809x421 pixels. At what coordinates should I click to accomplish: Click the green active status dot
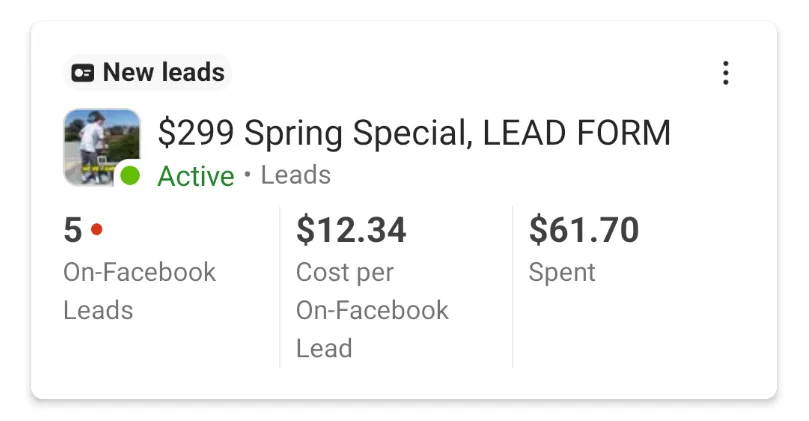pos(130,175)
